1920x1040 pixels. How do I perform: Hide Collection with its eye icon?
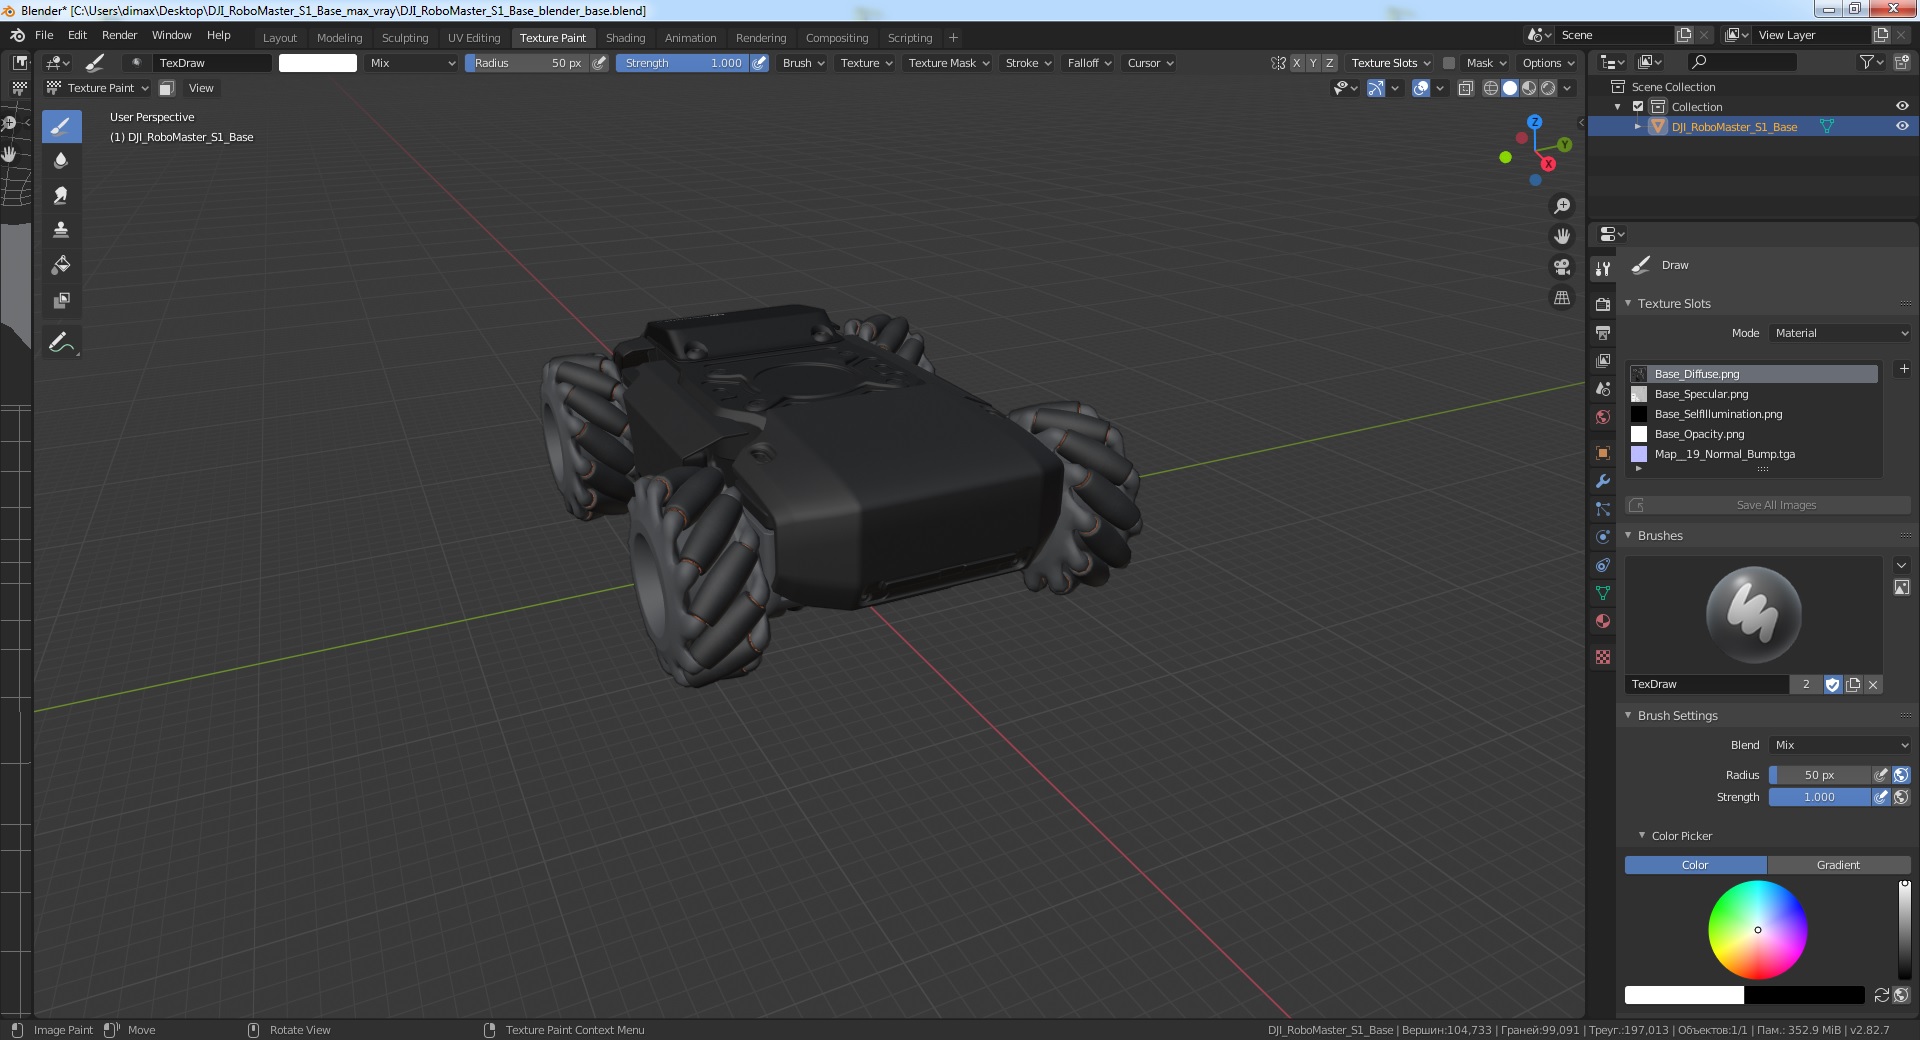pyautogui.click(x=1902, y=106)
